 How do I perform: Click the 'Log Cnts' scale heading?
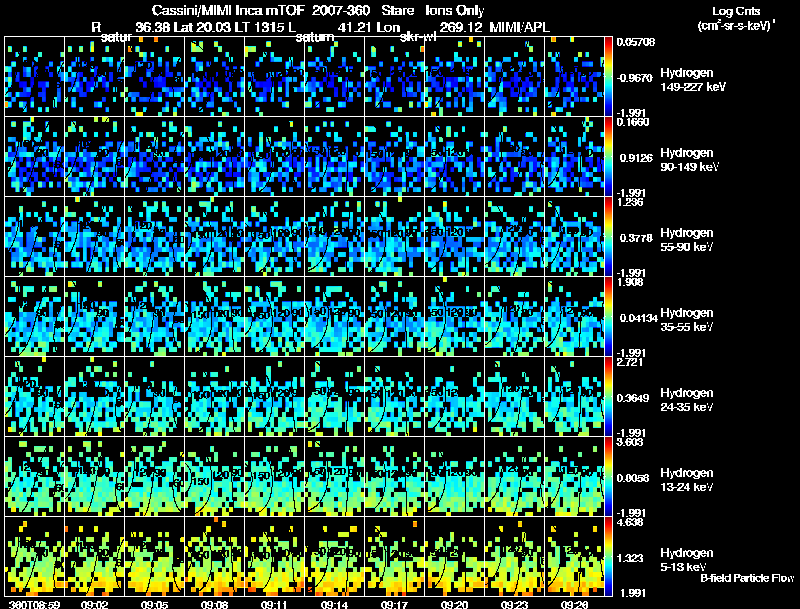[736, 11]
